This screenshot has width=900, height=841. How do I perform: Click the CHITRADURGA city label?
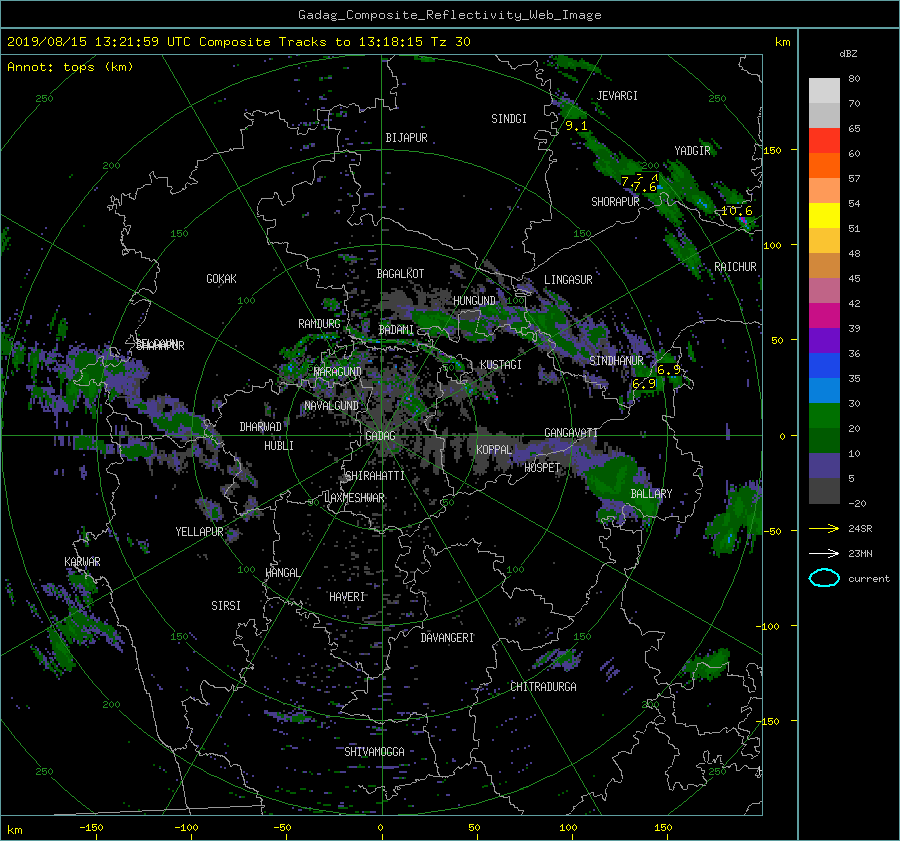point(543,687)
